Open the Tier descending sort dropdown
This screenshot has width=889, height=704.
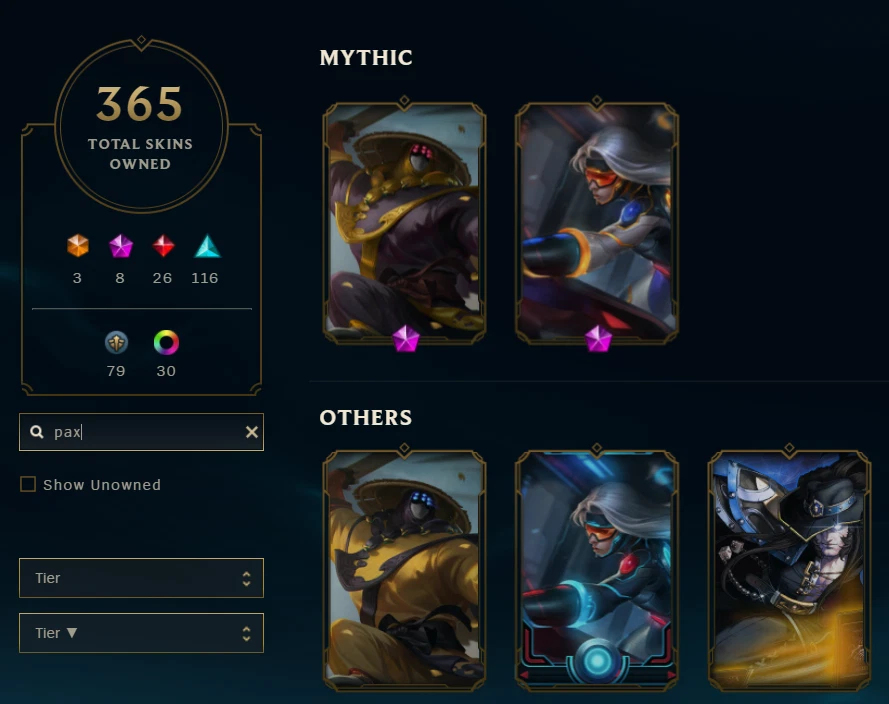(x=141, y=633)
